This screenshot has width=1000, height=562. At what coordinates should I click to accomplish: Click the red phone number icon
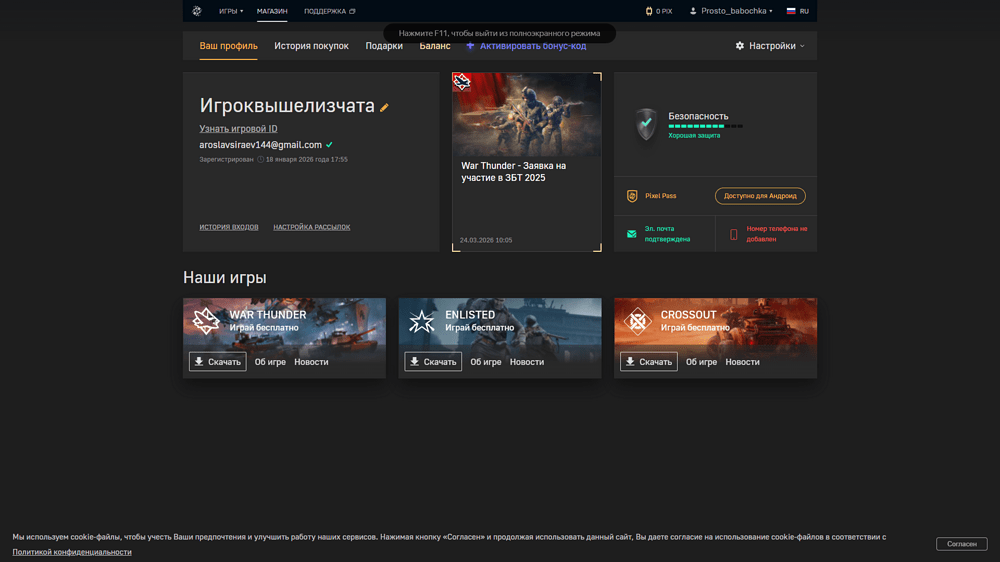point(734,234)
